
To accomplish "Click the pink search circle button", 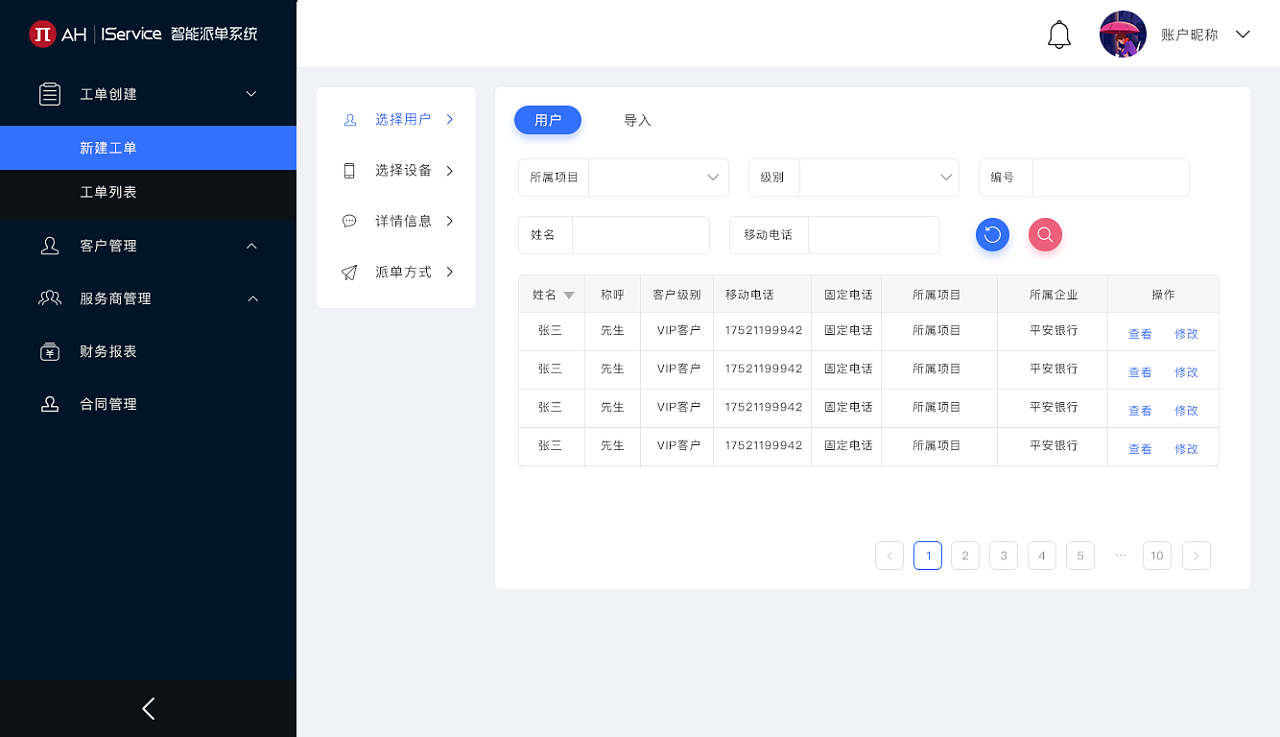I will click(1044, 234).
